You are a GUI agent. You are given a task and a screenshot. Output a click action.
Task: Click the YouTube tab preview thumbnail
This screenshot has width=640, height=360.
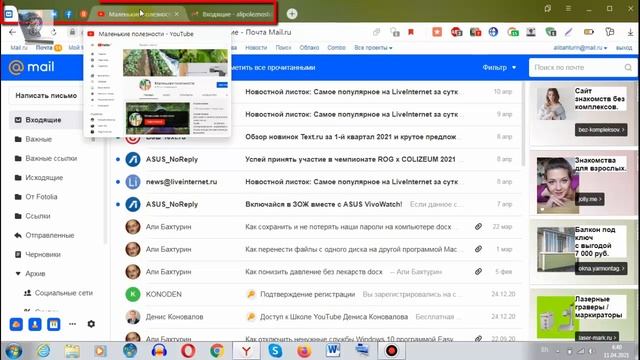click(176, 89)
